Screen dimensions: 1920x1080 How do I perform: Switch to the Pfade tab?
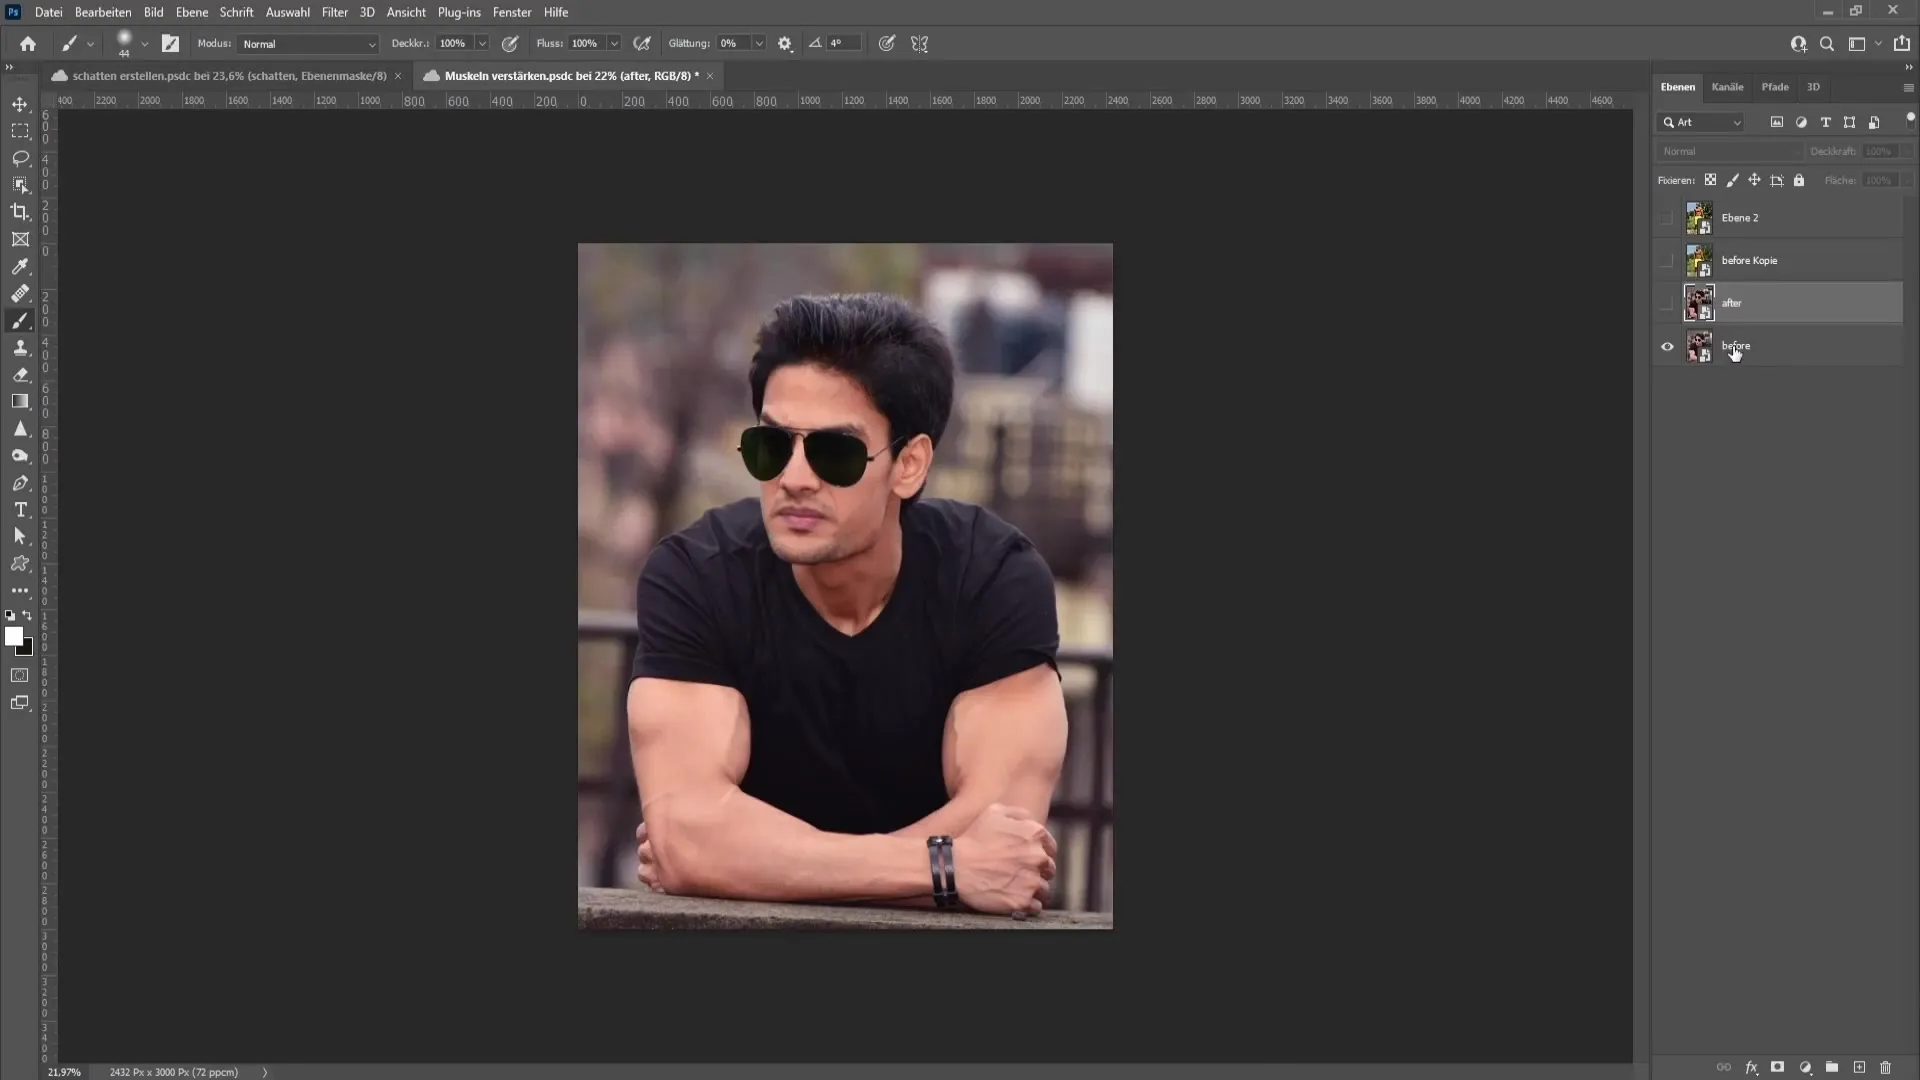coord(1775,87)
